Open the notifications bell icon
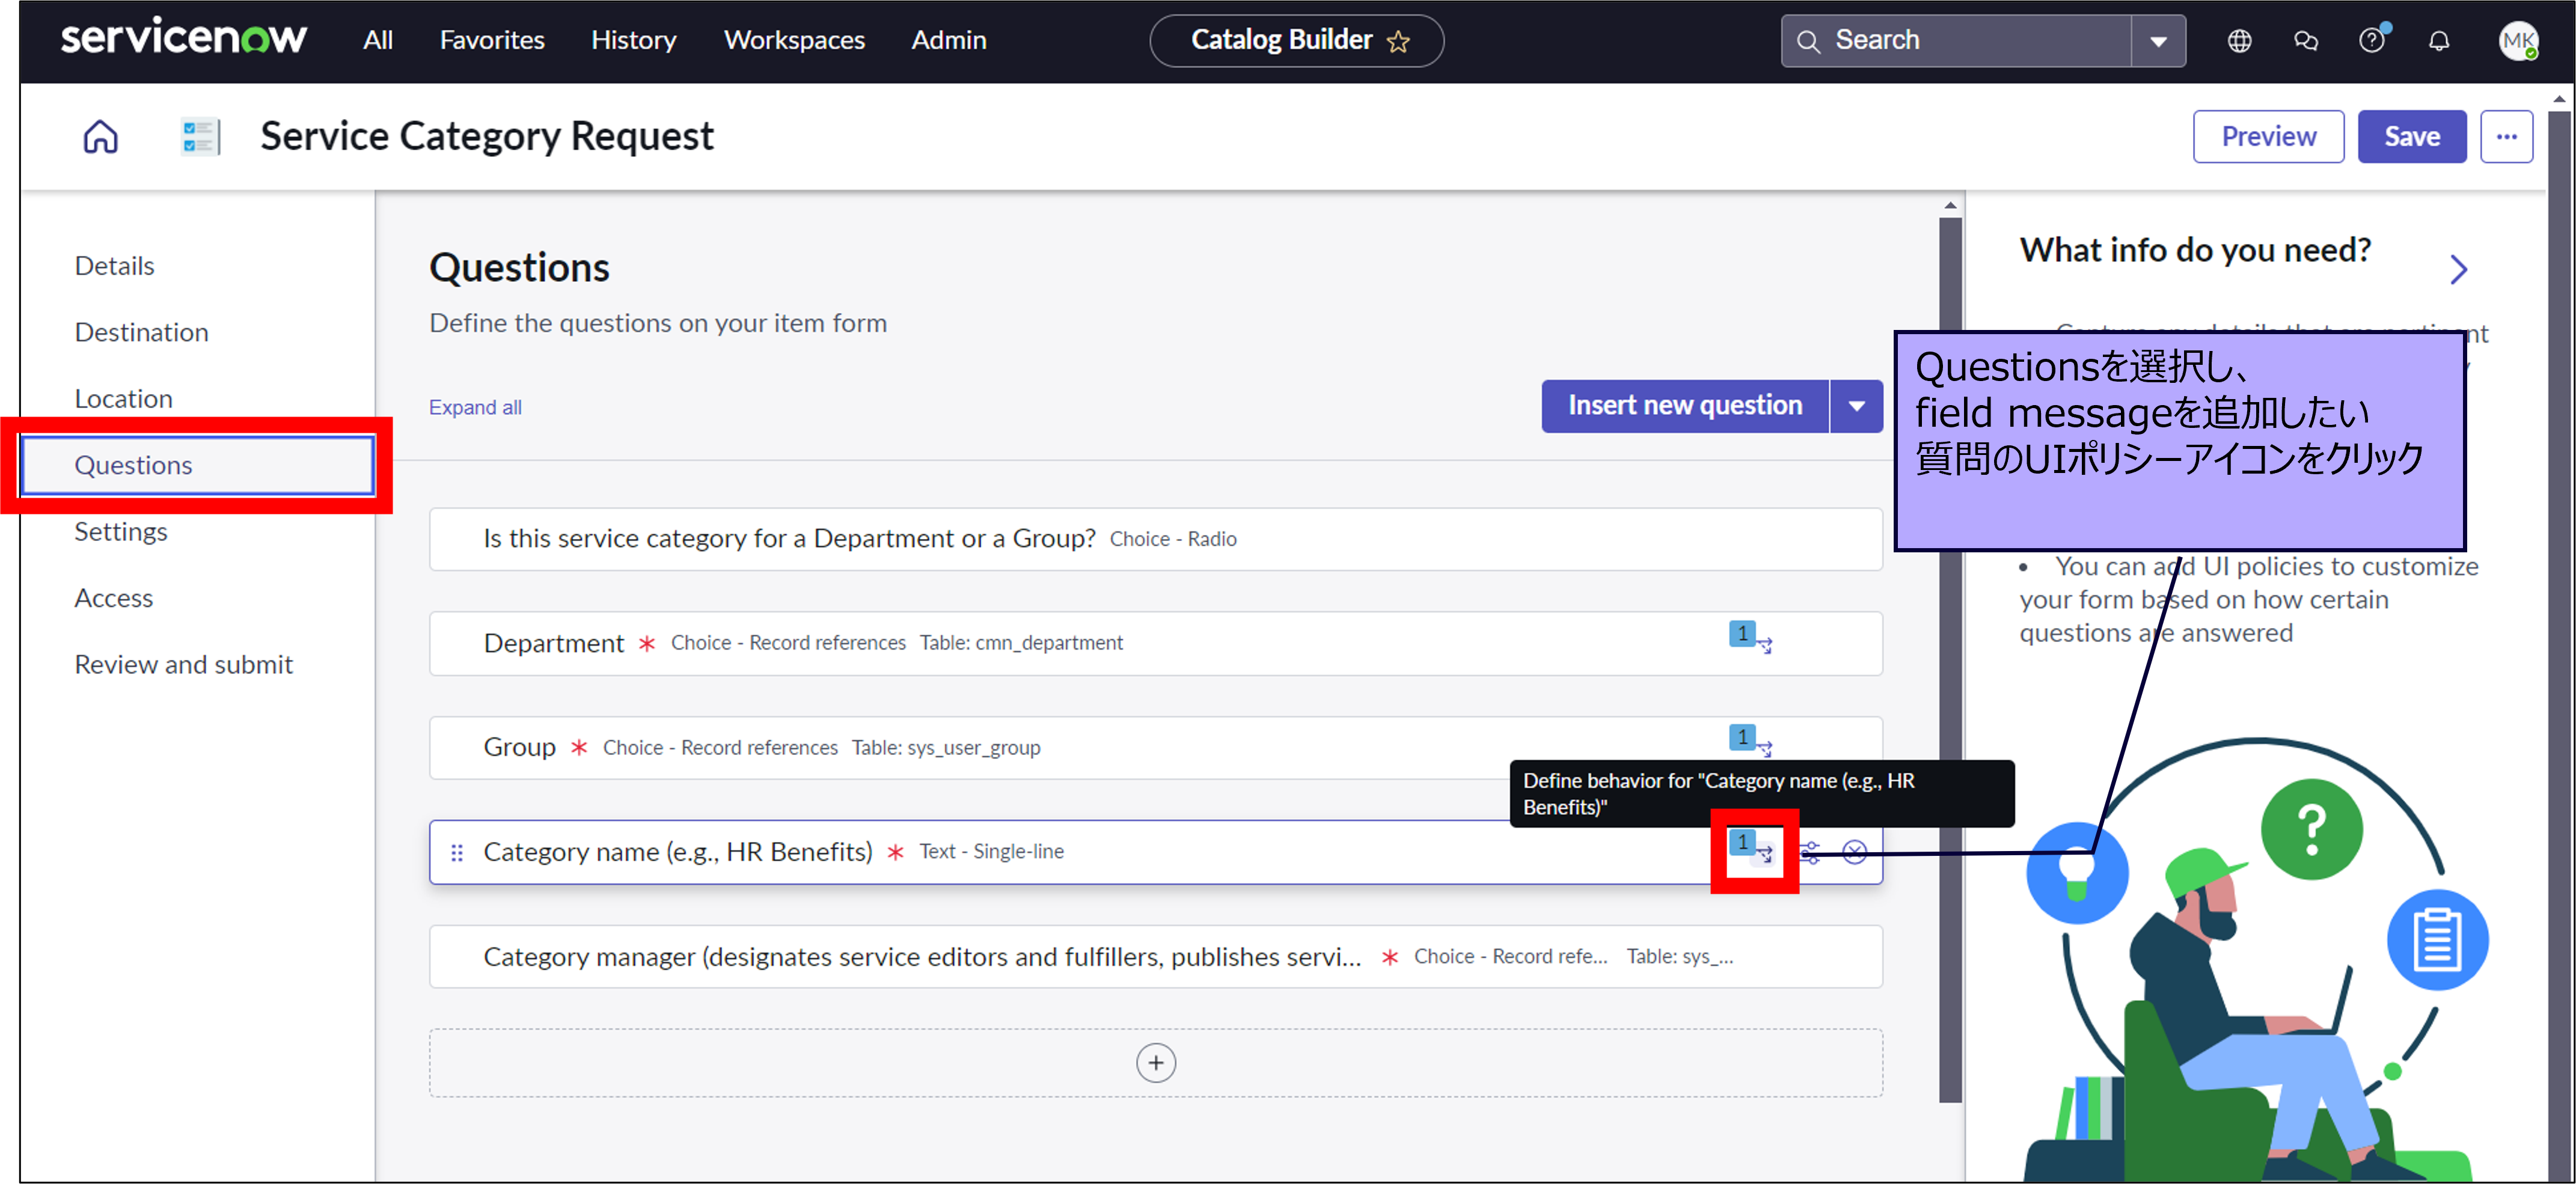Viewport: 2576px width, 1184px height. click(x=2438, y=41)
